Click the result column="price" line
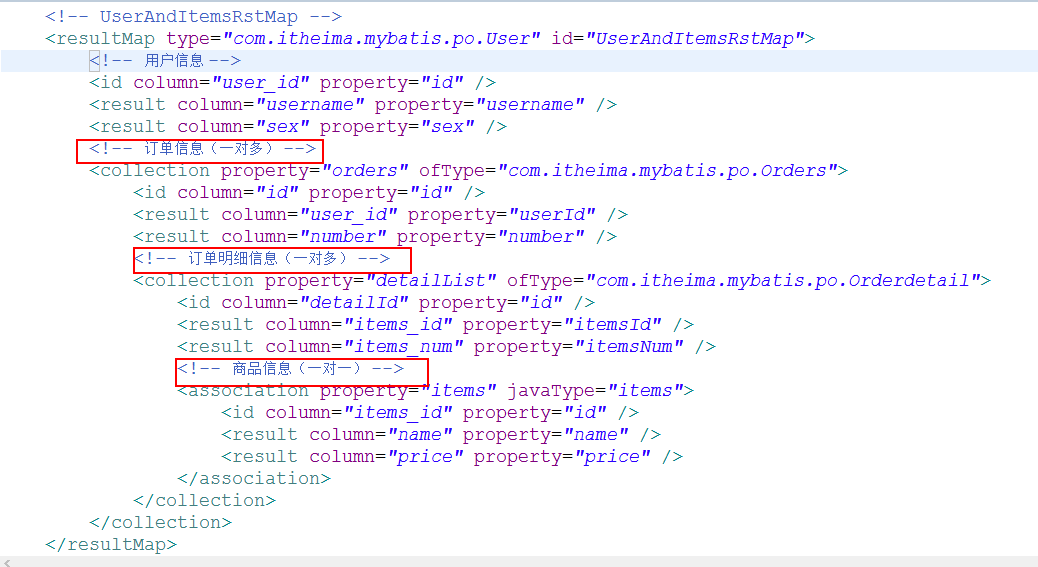Viewport: 1038px width, 567px height. [x=452, y=456]
